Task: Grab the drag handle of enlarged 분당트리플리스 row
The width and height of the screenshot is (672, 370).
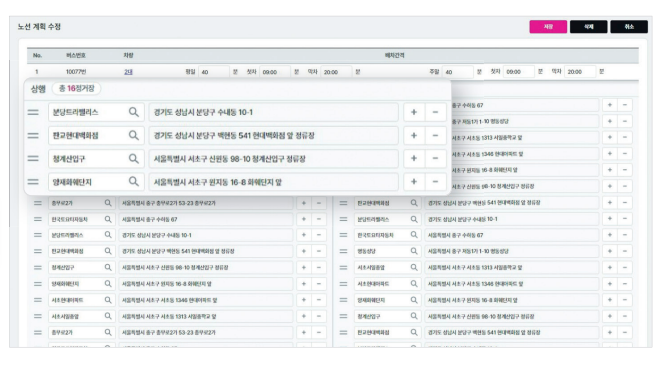Action: click(x=33, y=112)
